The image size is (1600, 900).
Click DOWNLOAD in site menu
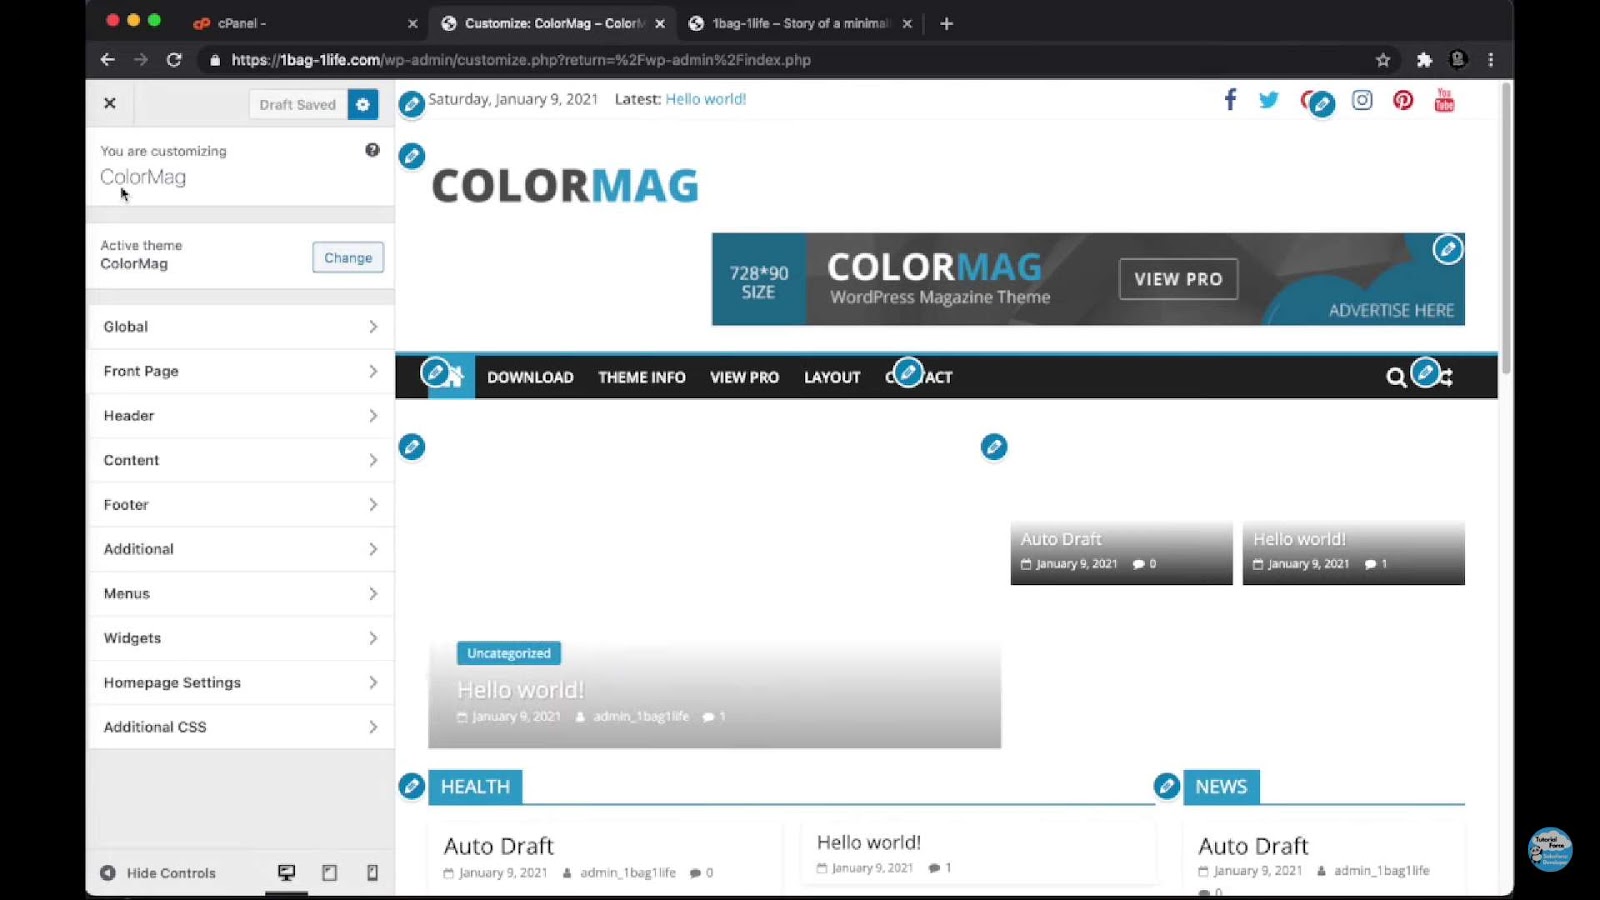[530, 377]
